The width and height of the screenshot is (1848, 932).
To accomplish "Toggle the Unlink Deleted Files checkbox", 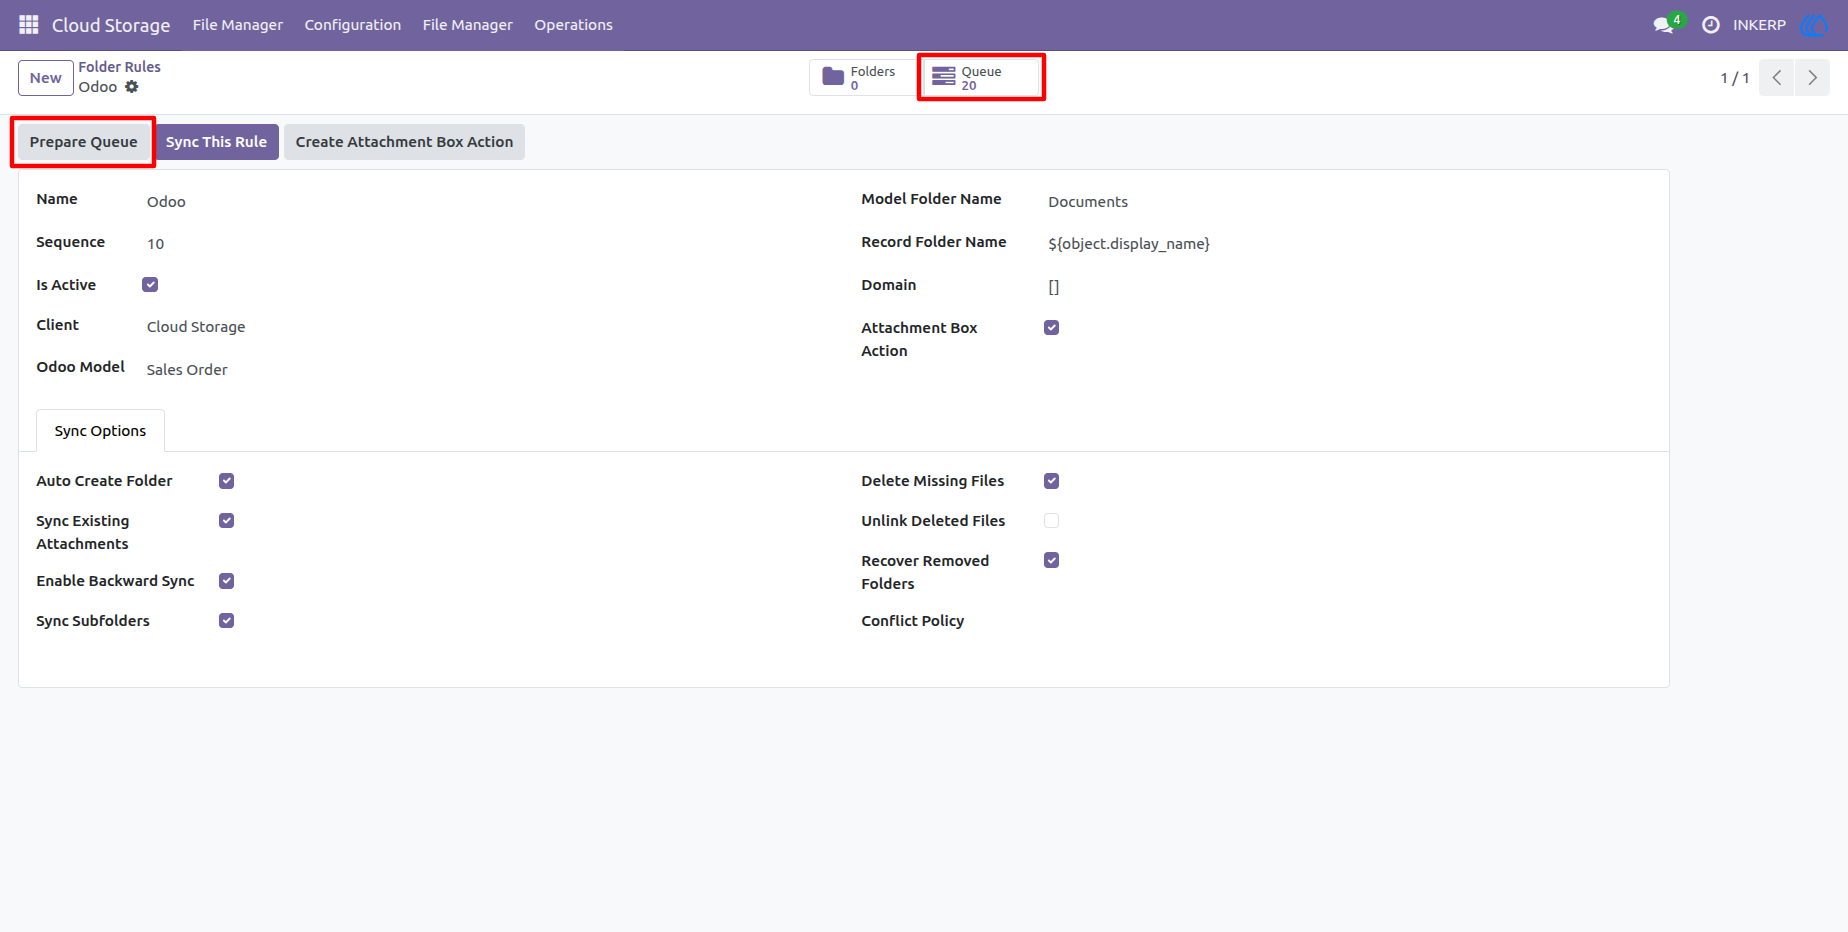I will tap(1051, 521).
